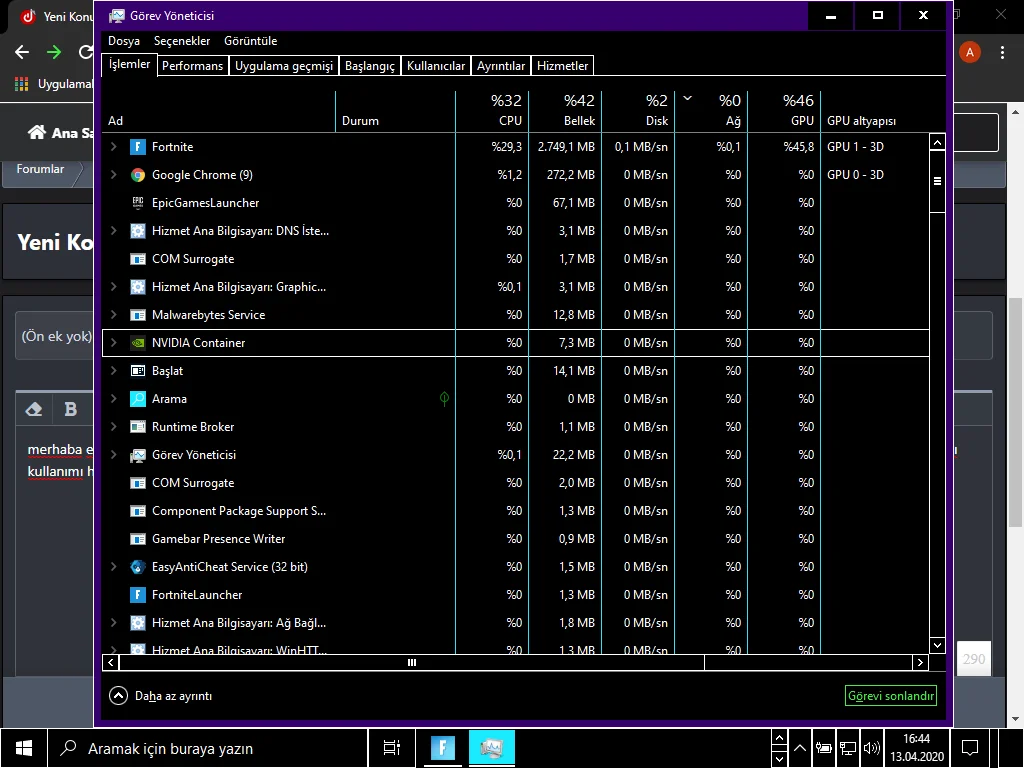Click the EasyAntiCheat Service shield icon
Screen dimensions: 1024x768
click(138, 567)
